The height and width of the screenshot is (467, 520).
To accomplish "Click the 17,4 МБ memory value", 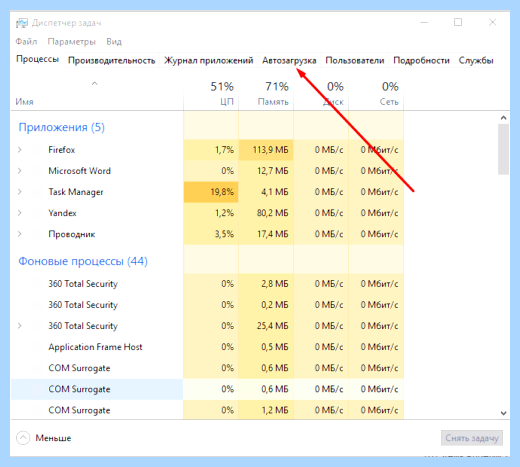I will (272, 234).
